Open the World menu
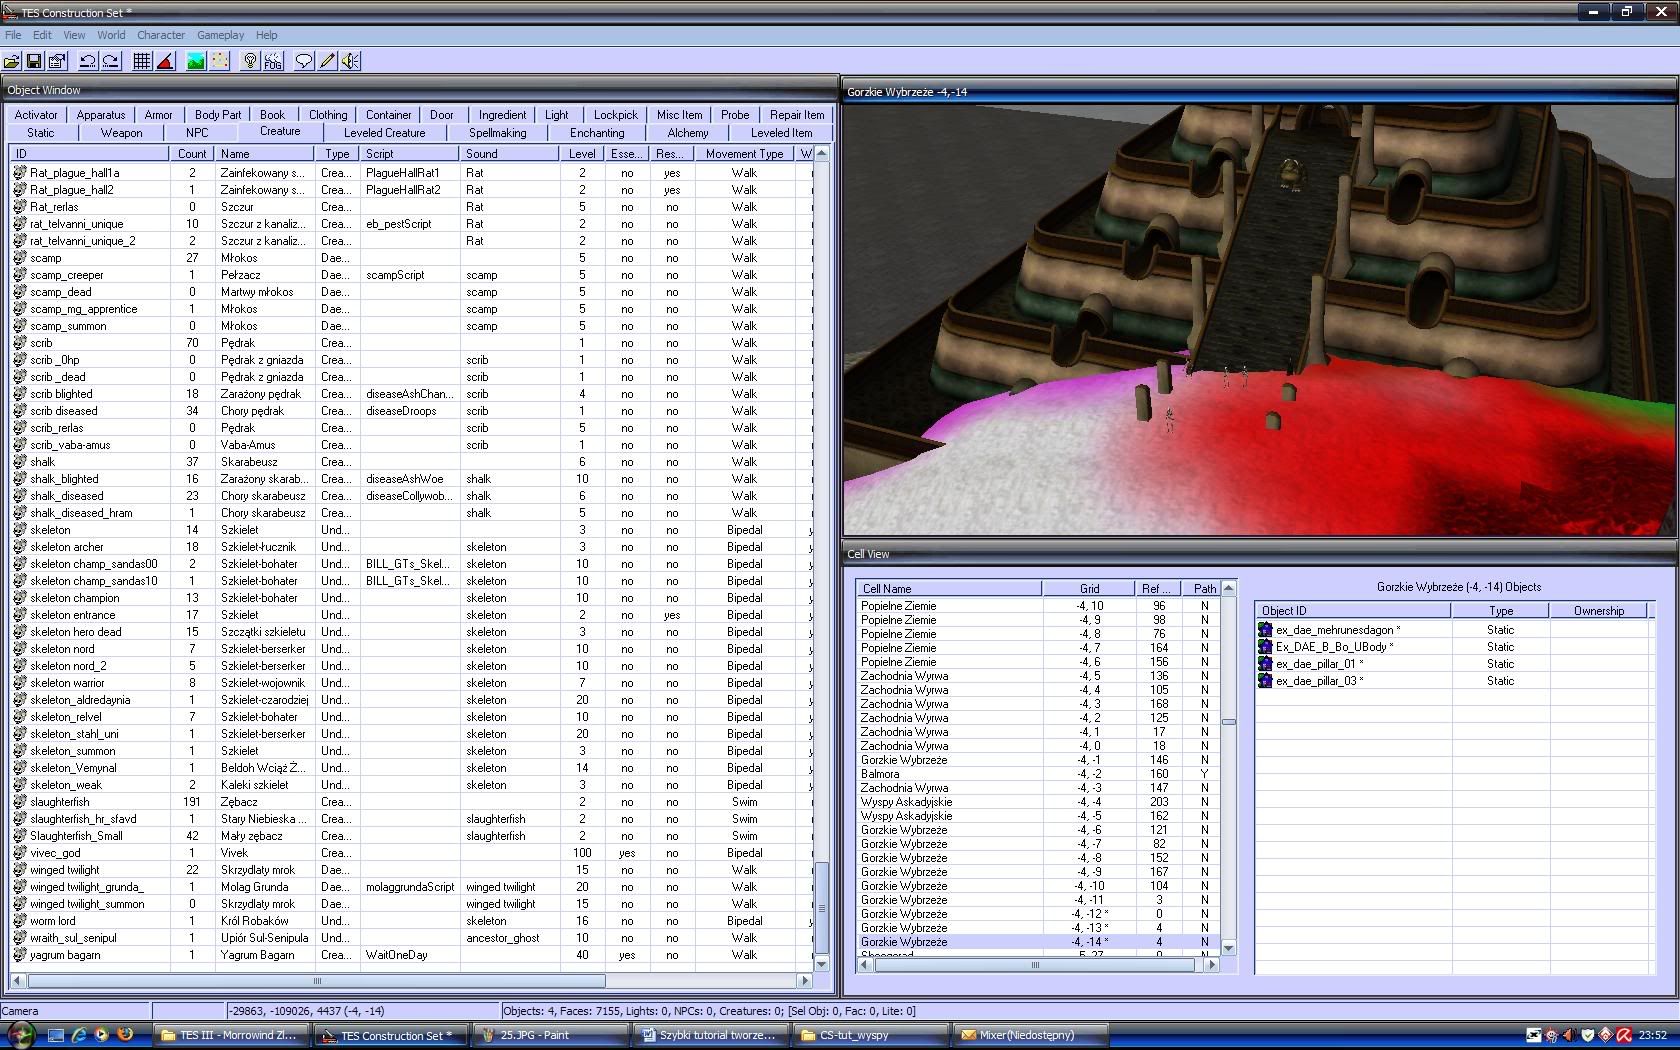The height and width of the screenshot is (1050, 1680). pos(111,35)
